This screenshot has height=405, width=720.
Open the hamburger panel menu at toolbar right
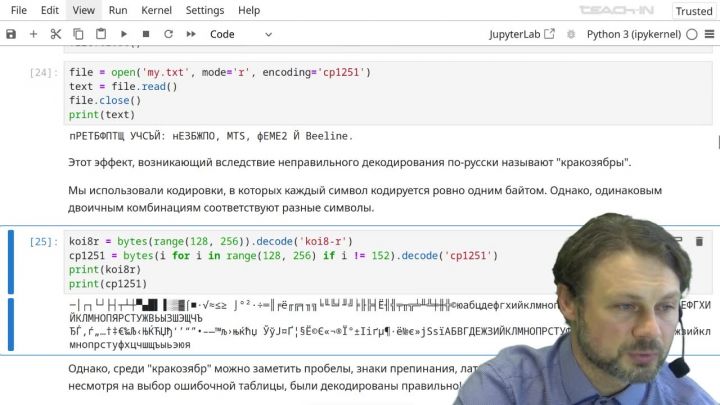(x=708, y=34)
